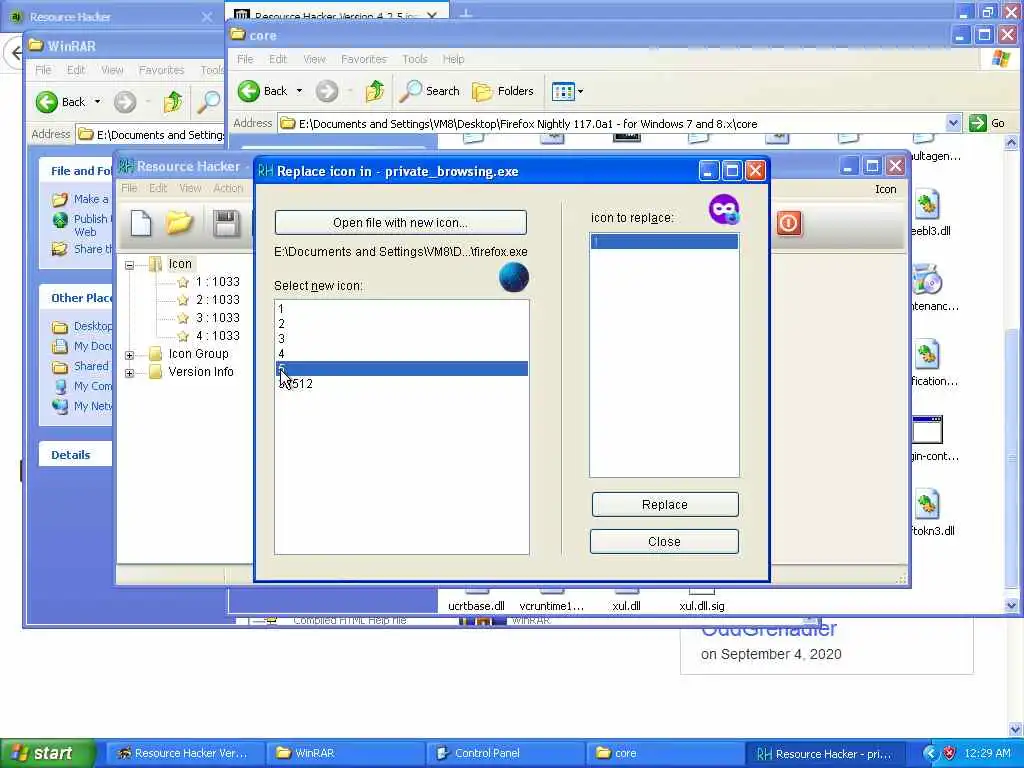Select tree item 4 : 1033

coord(217,336)
